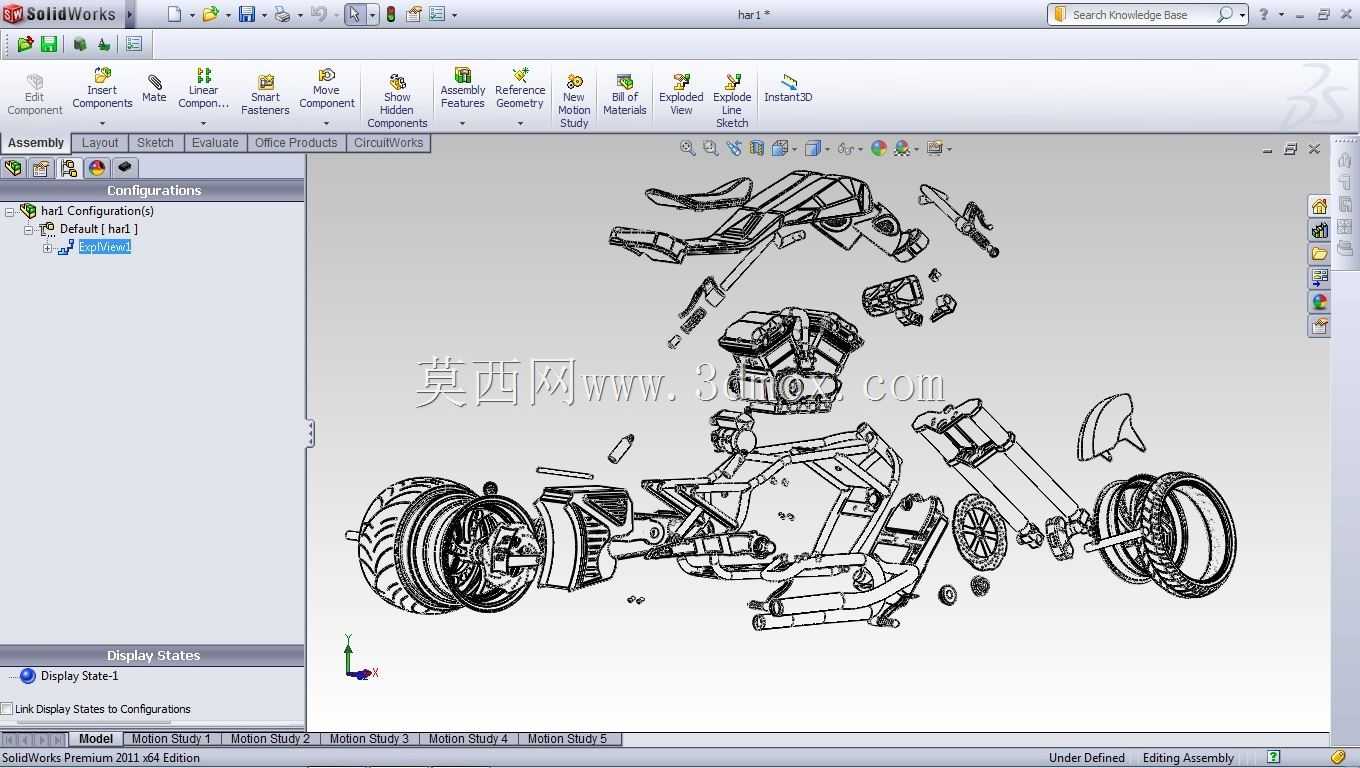Click Explode Line Sketch tool
The height and width of the screenshot is (768, 1360).
(732, 101)
